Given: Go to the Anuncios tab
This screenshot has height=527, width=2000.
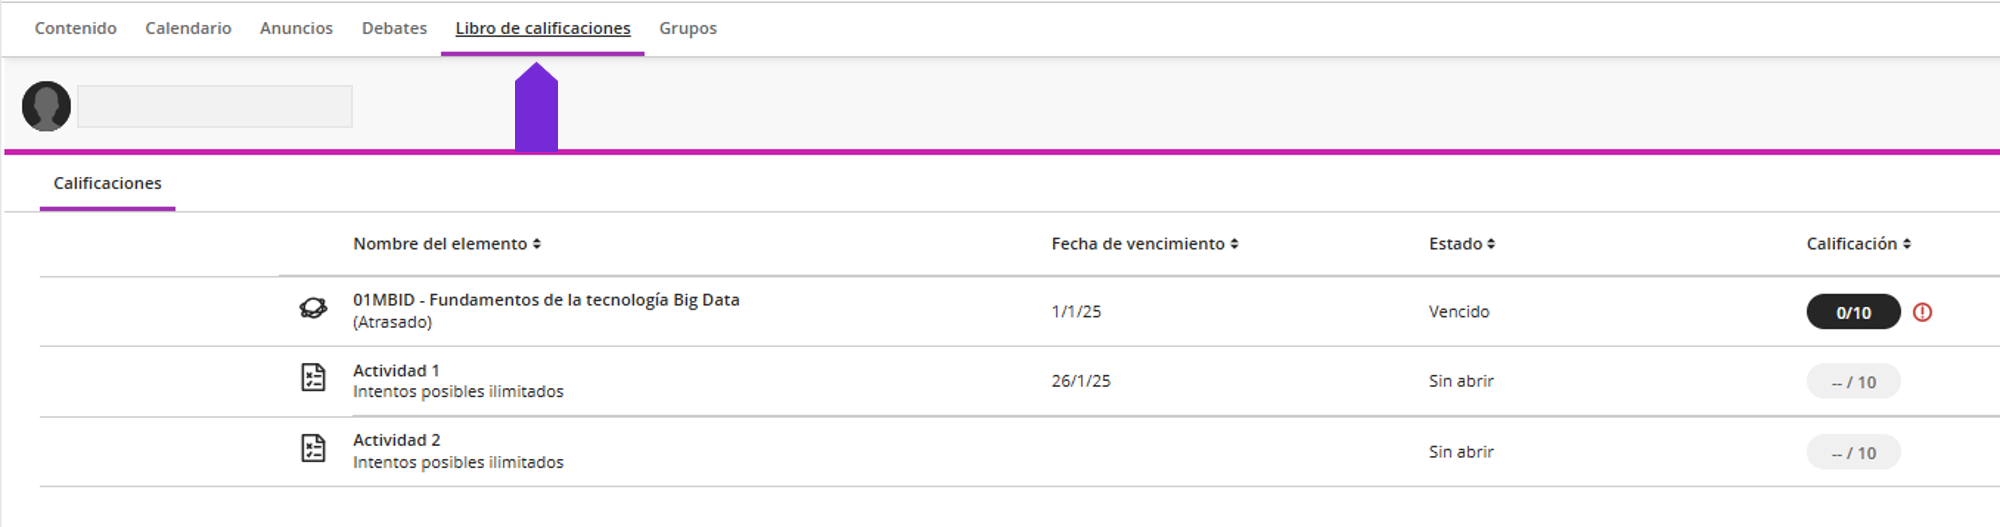Looking at the screenshot, I should click(x=296, y=28).
